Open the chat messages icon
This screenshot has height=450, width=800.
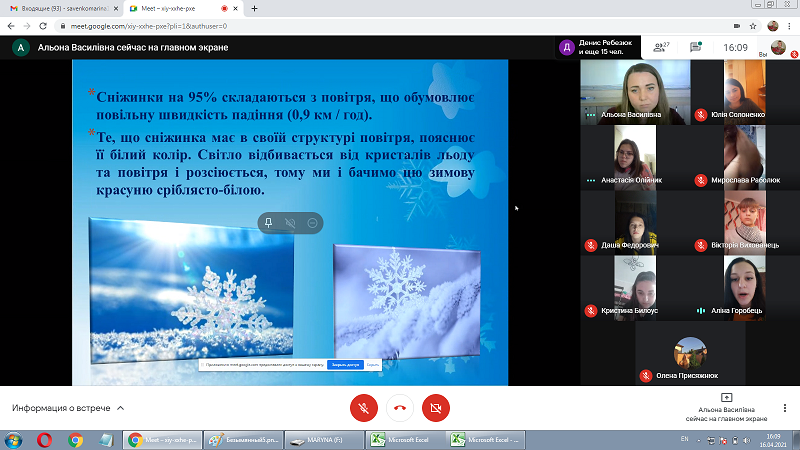696,47
